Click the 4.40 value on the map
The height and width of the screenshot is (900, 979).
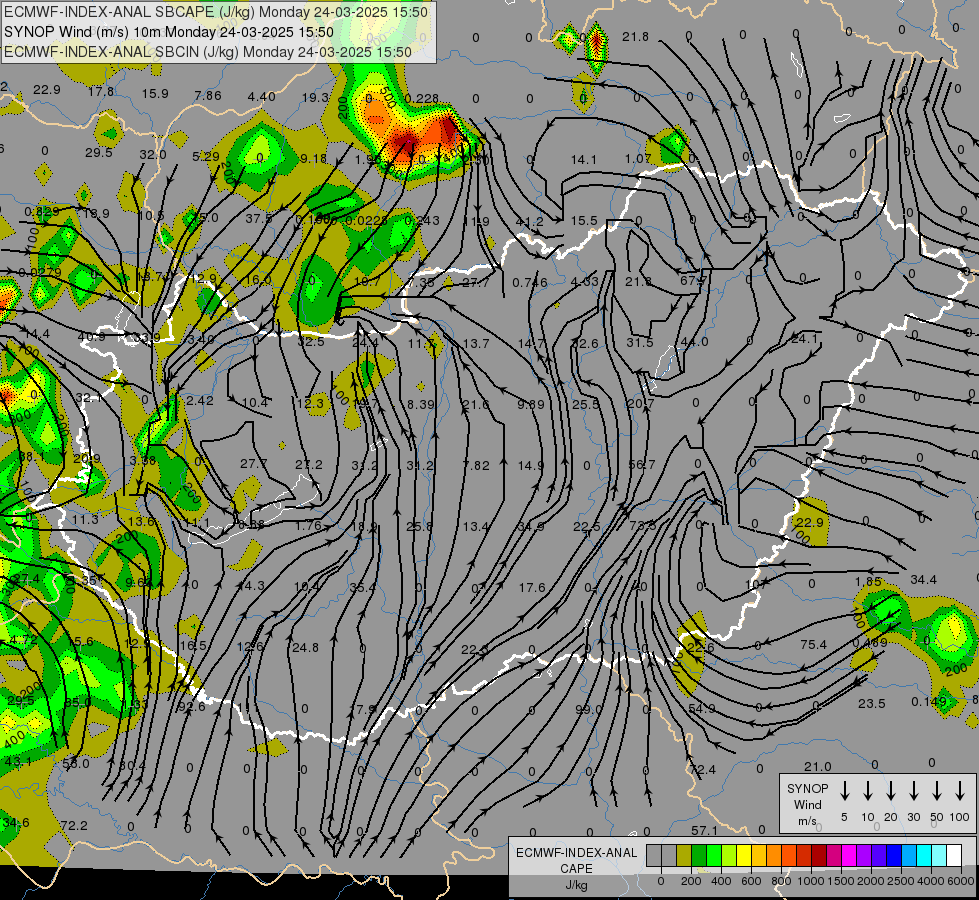(262, 97)
